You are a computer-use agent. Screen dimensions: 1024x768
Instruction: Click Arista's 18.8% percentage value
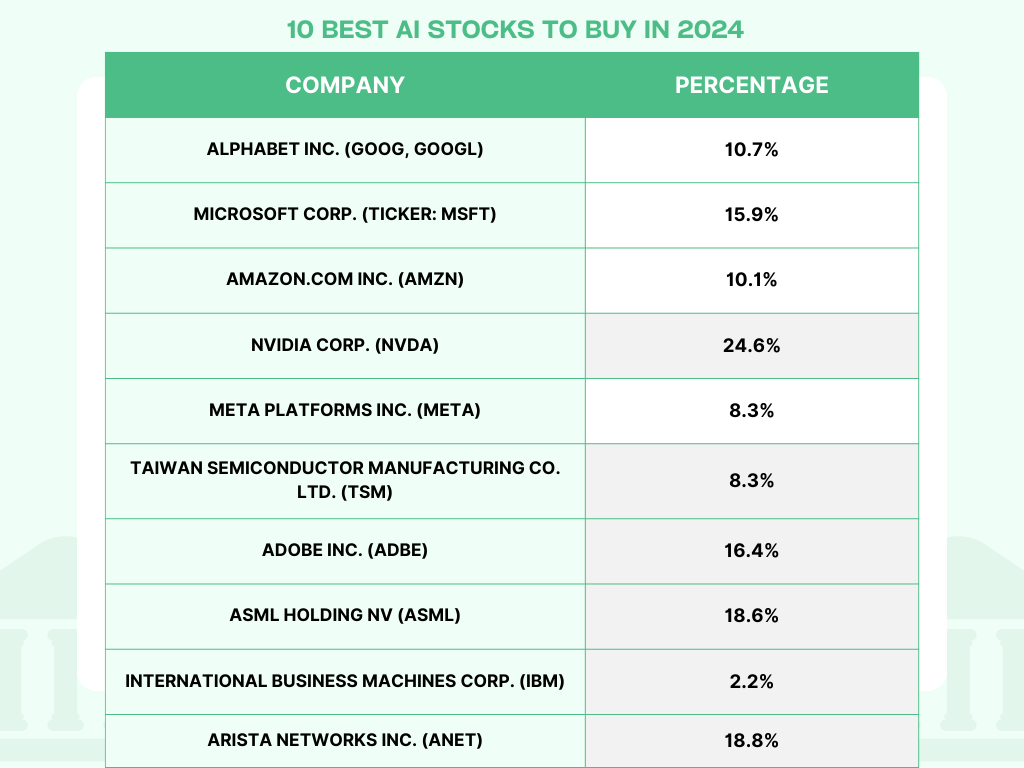(x=752, y=740)
